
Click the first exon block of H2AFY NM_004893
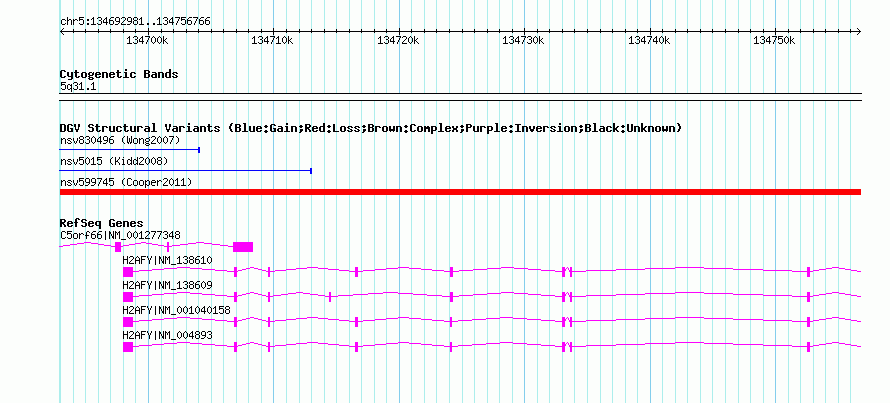128,347
